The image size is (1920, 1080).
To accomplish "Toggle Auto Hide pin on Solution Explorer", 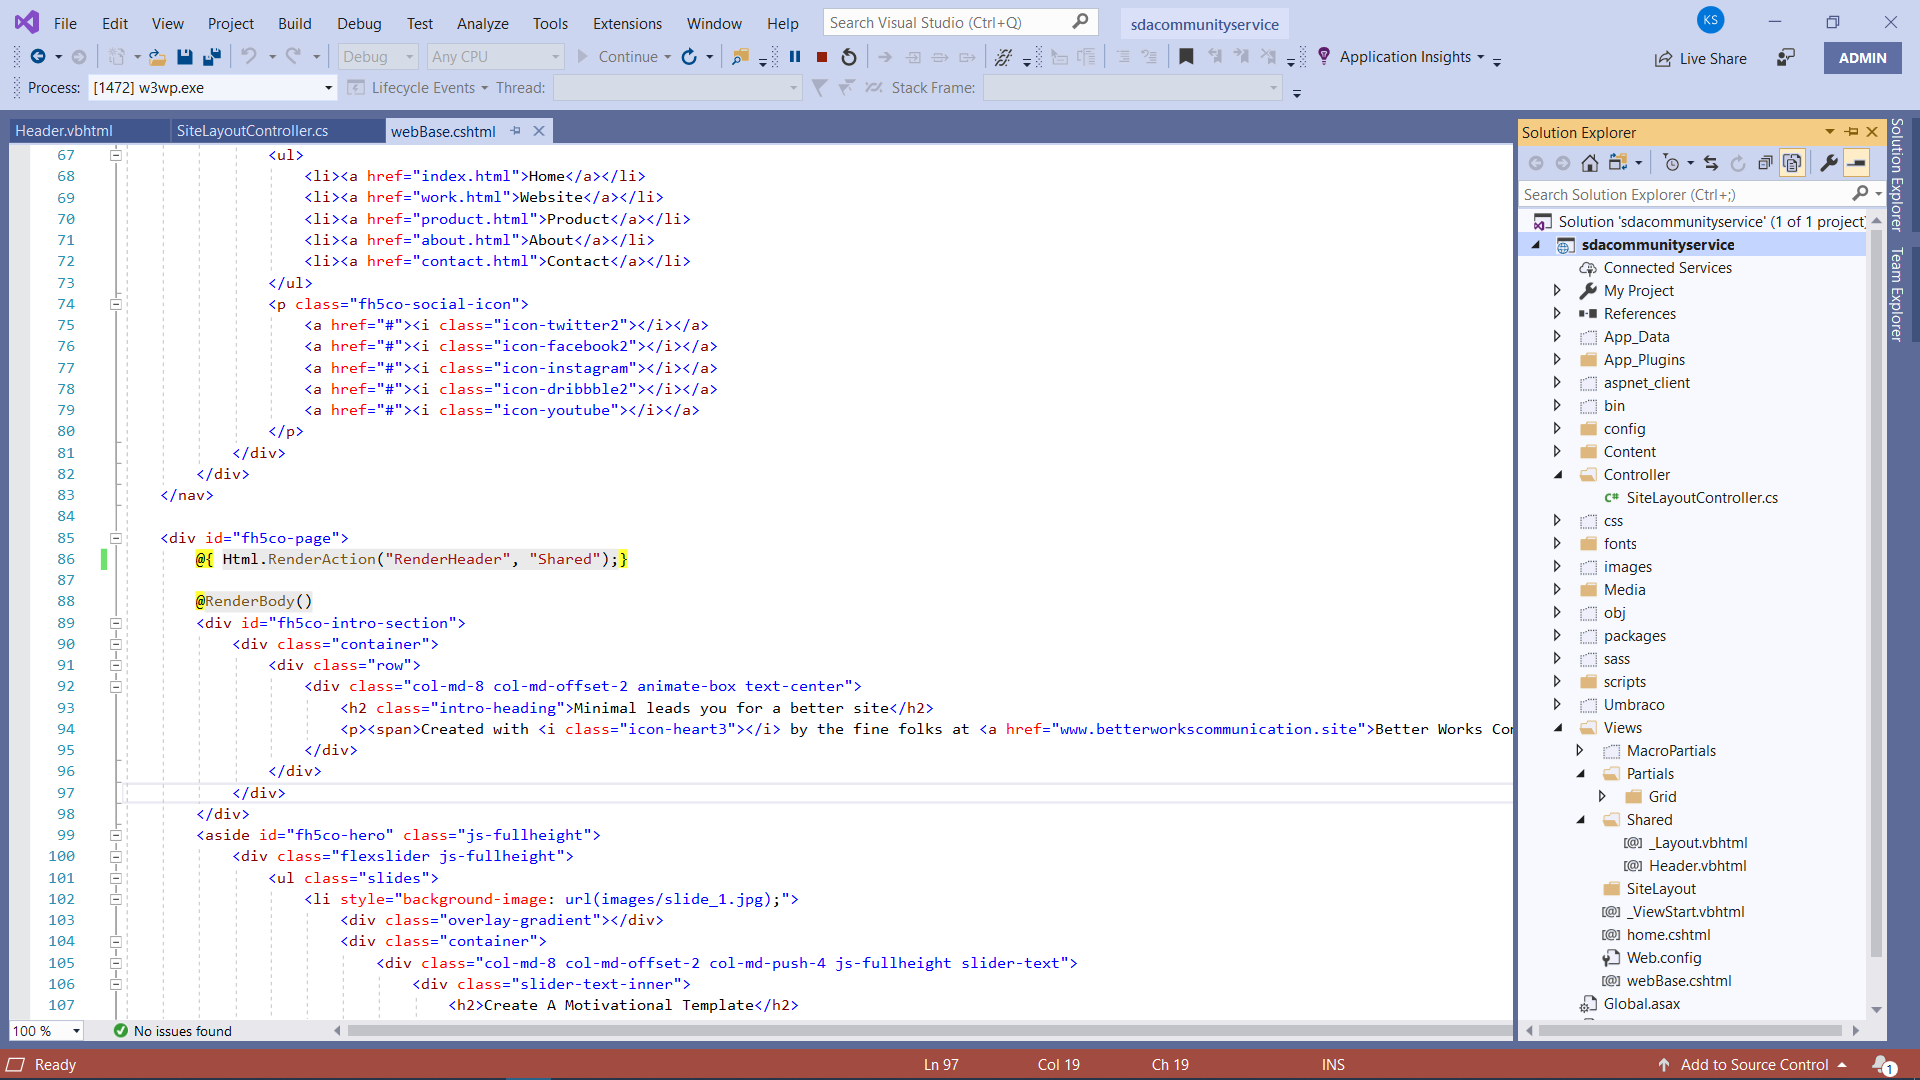I will coord(1852,132).
